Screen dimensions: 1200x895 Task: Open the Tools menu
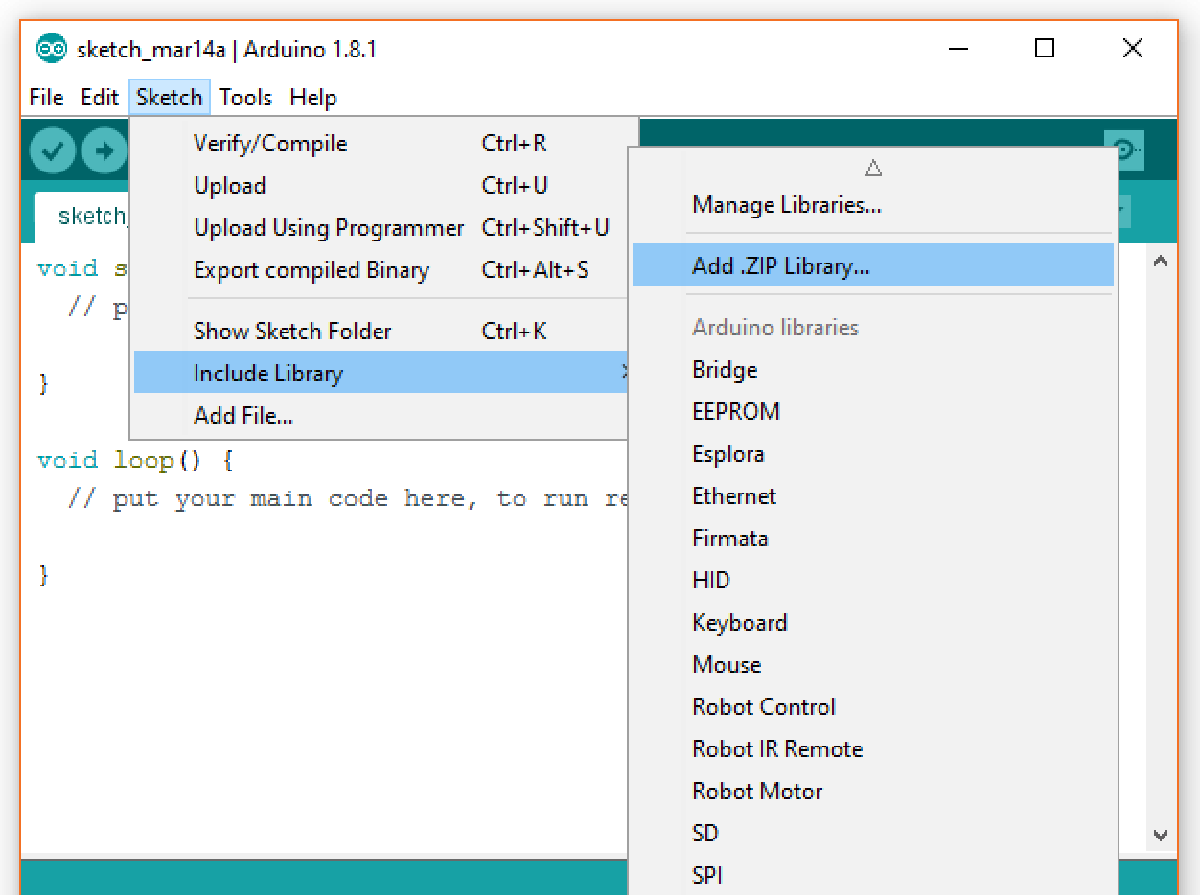(x=245, y=97)
